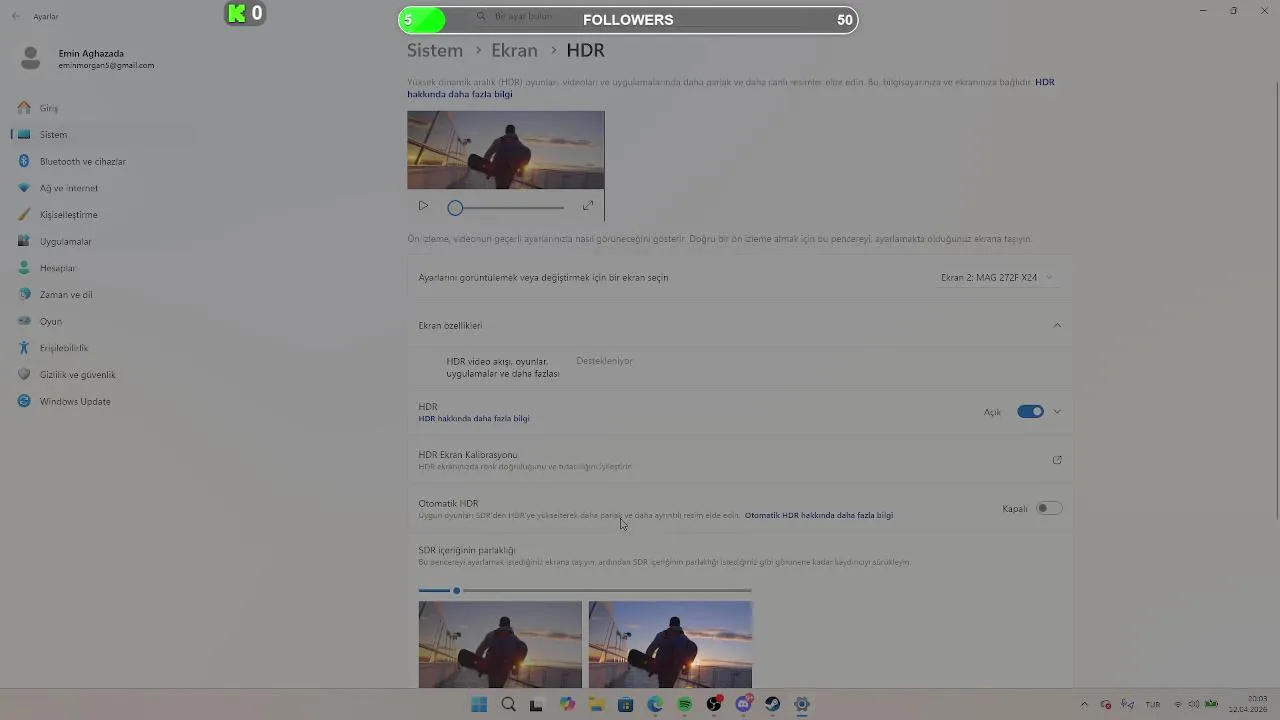The height and width of the screenshot is (720, 1280).
Task: Click the Zaman ve dil clock icon
Action: (24, 295)
